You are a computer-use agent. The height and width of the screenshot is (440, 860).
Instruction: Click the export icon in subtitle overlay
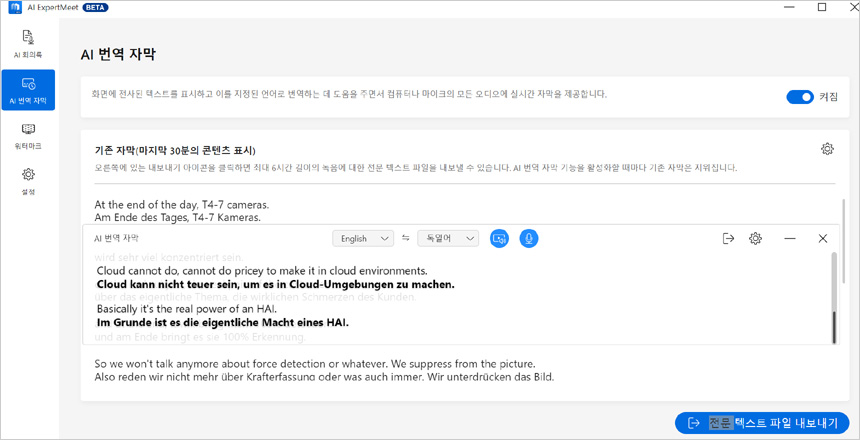[728, 239]
